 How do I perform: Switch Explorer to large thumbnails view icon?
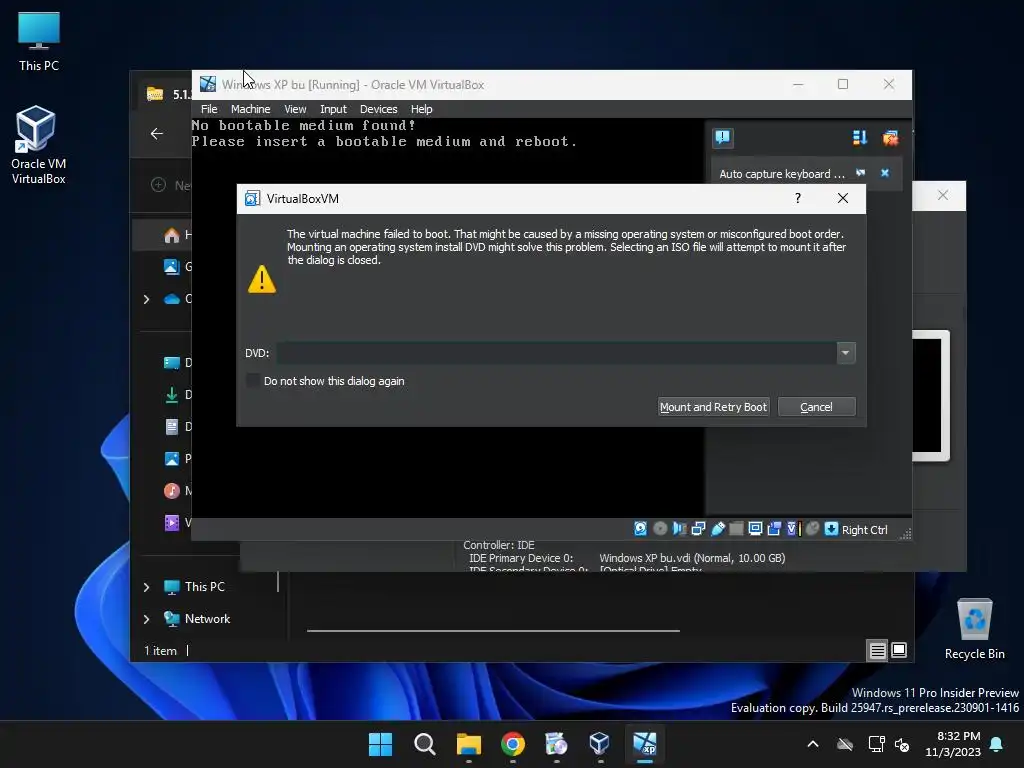coord(899,650)
